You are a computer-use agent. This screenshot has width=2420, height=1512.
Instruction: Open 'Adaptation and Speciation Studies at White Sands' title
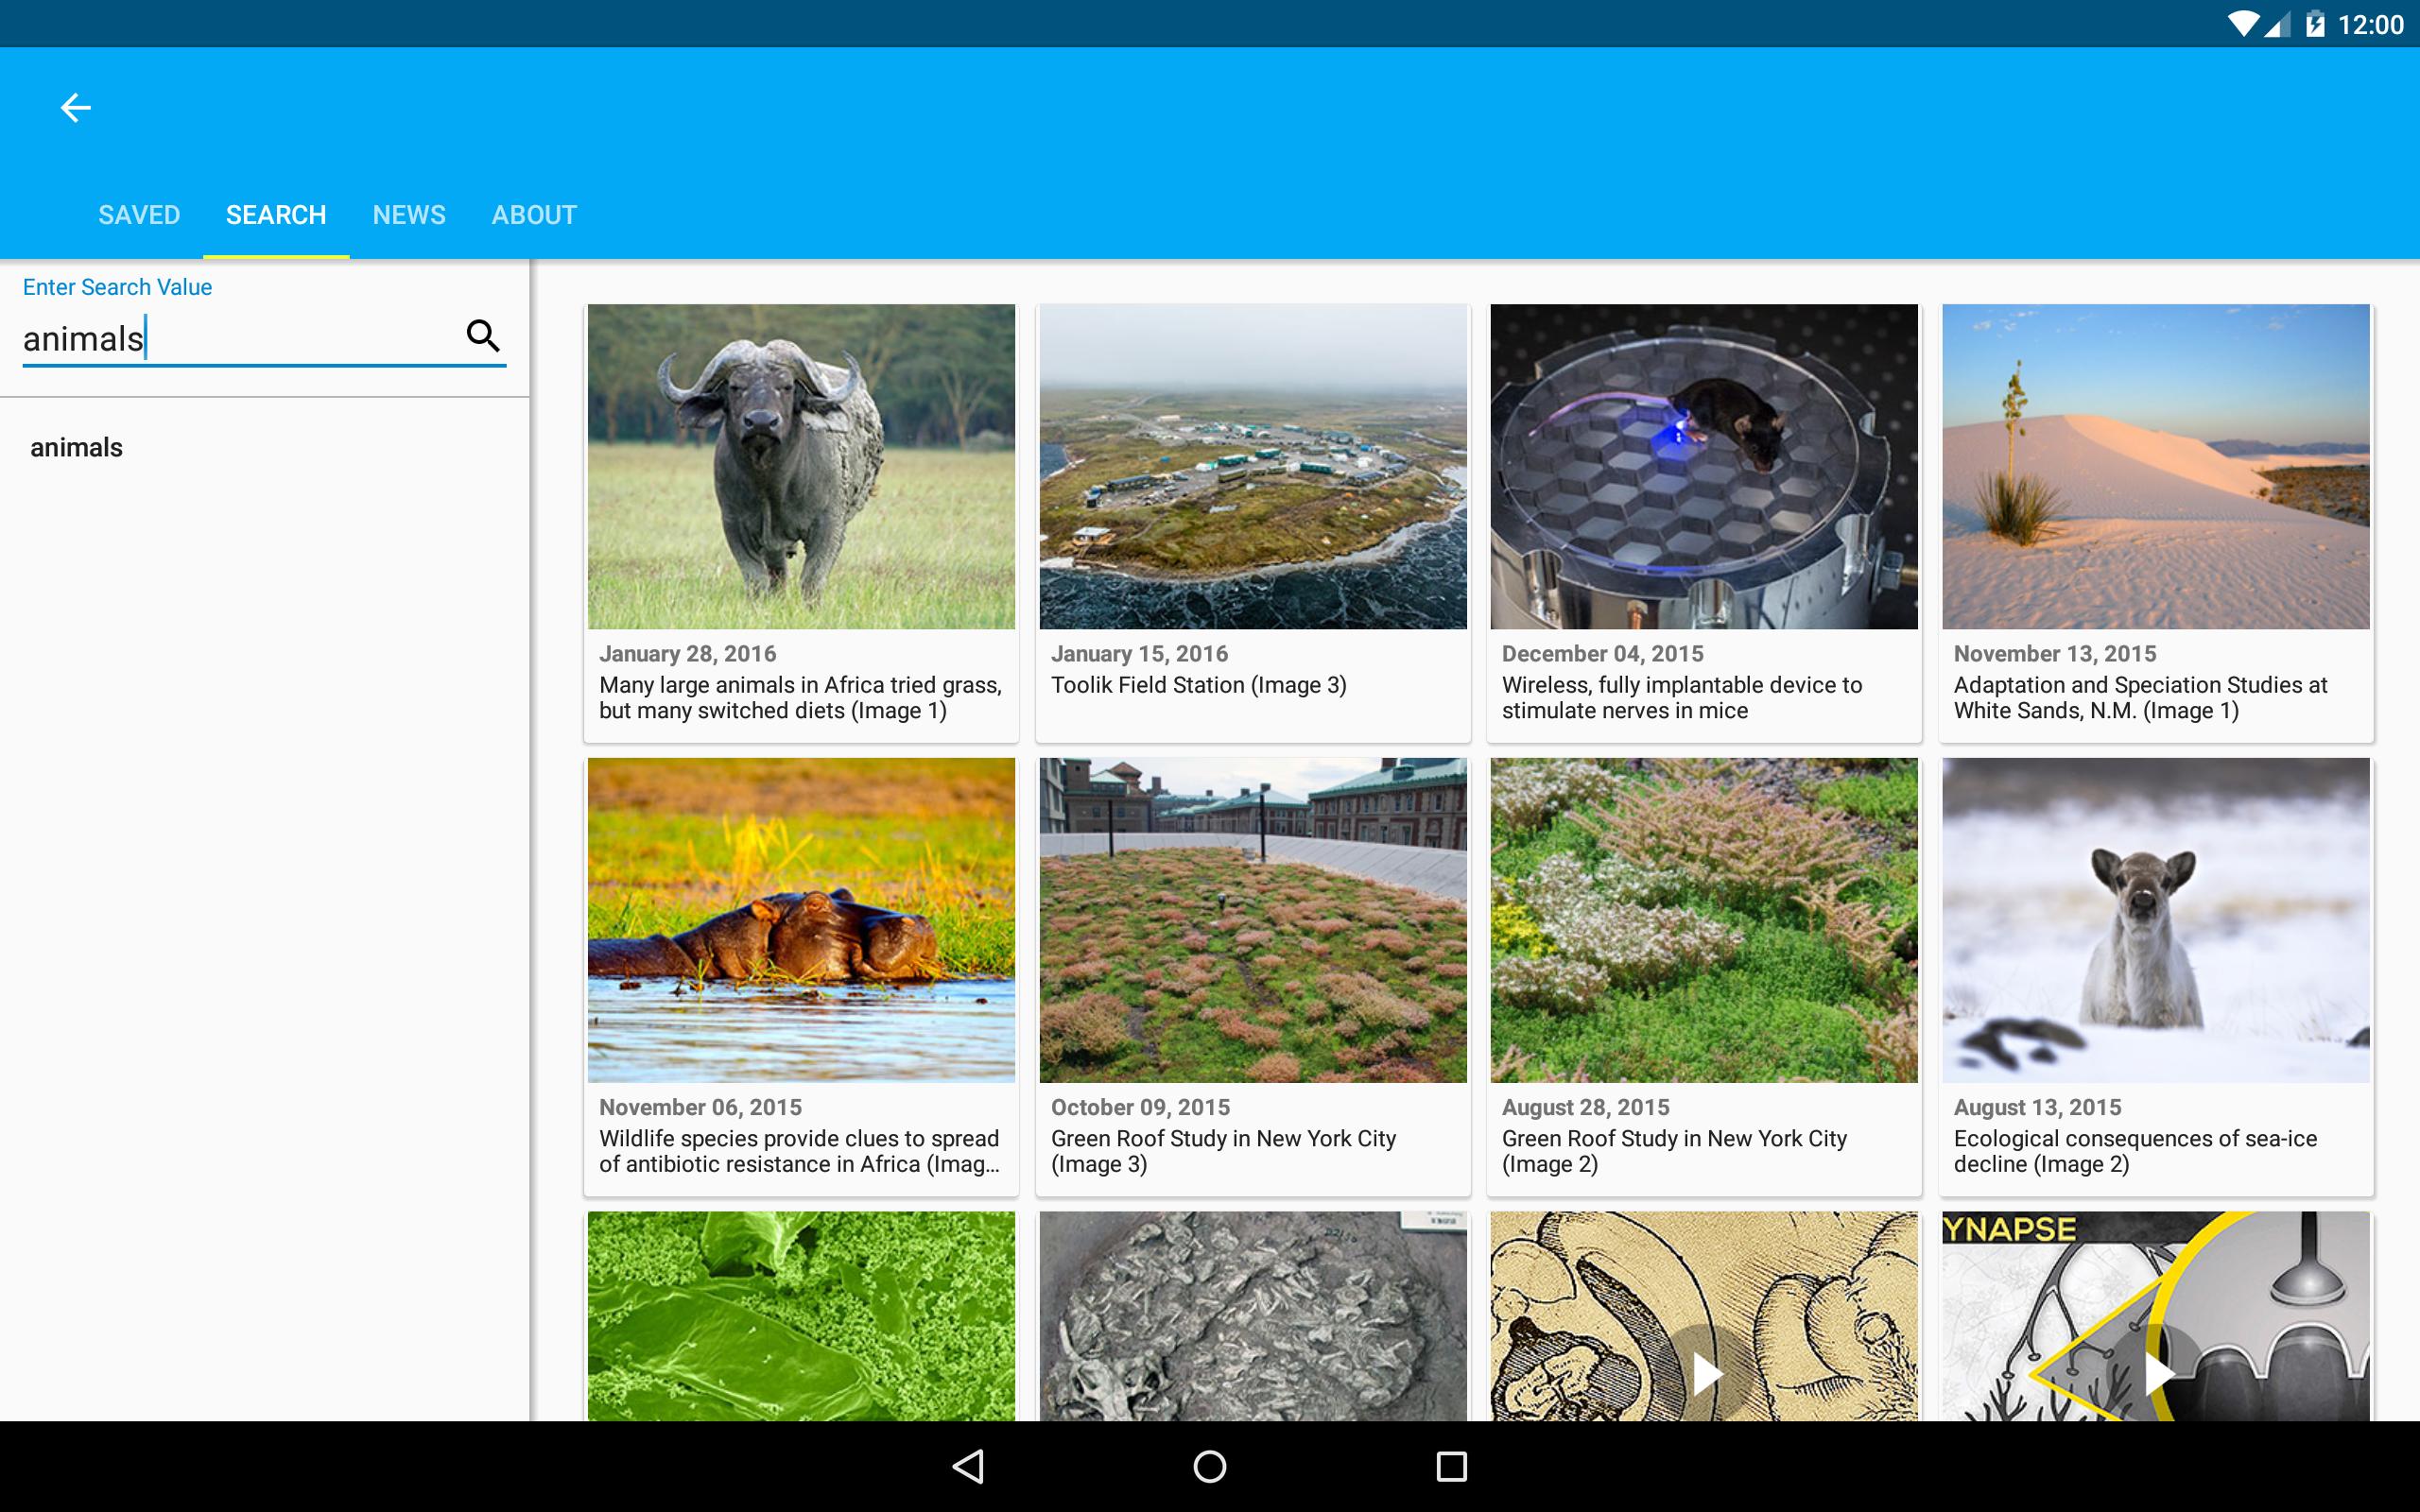[x=2140, y=698]
